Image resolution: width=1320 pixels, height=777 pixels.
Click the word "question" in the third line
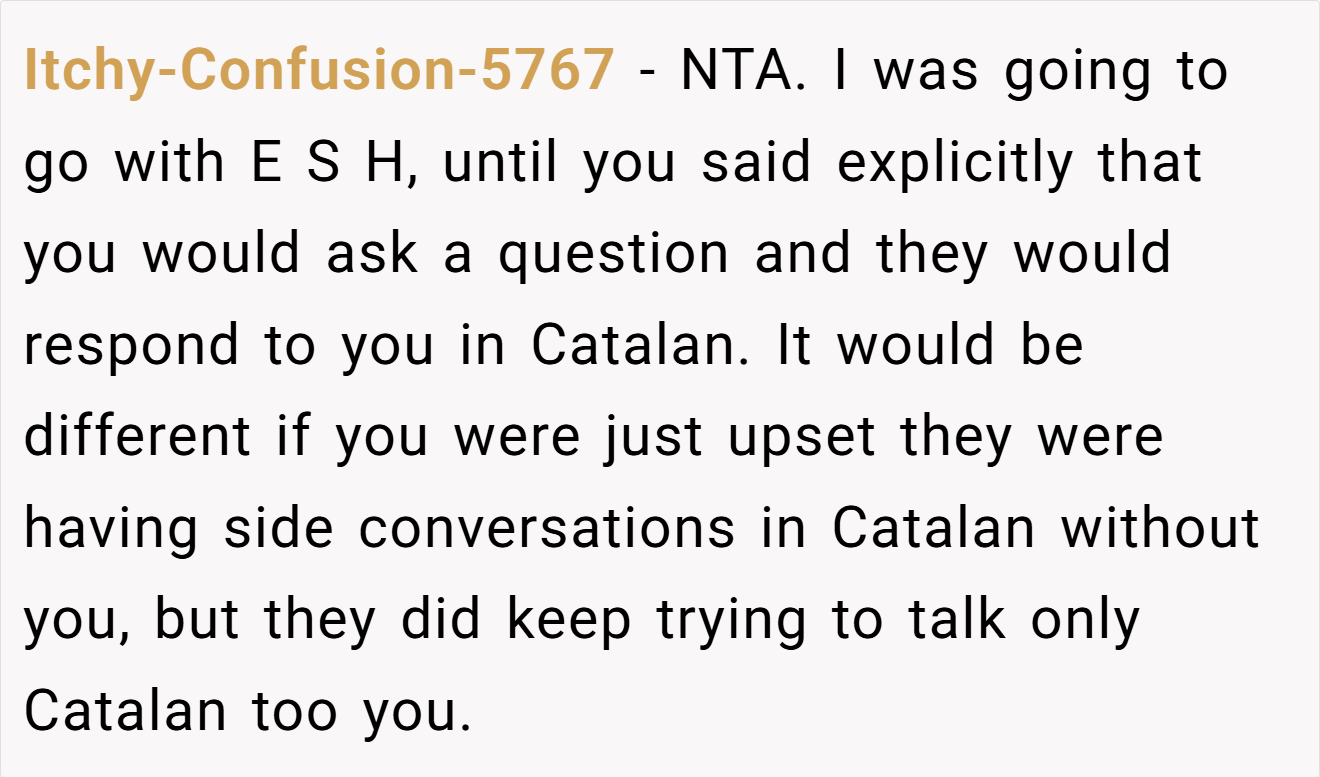[614, 254]
